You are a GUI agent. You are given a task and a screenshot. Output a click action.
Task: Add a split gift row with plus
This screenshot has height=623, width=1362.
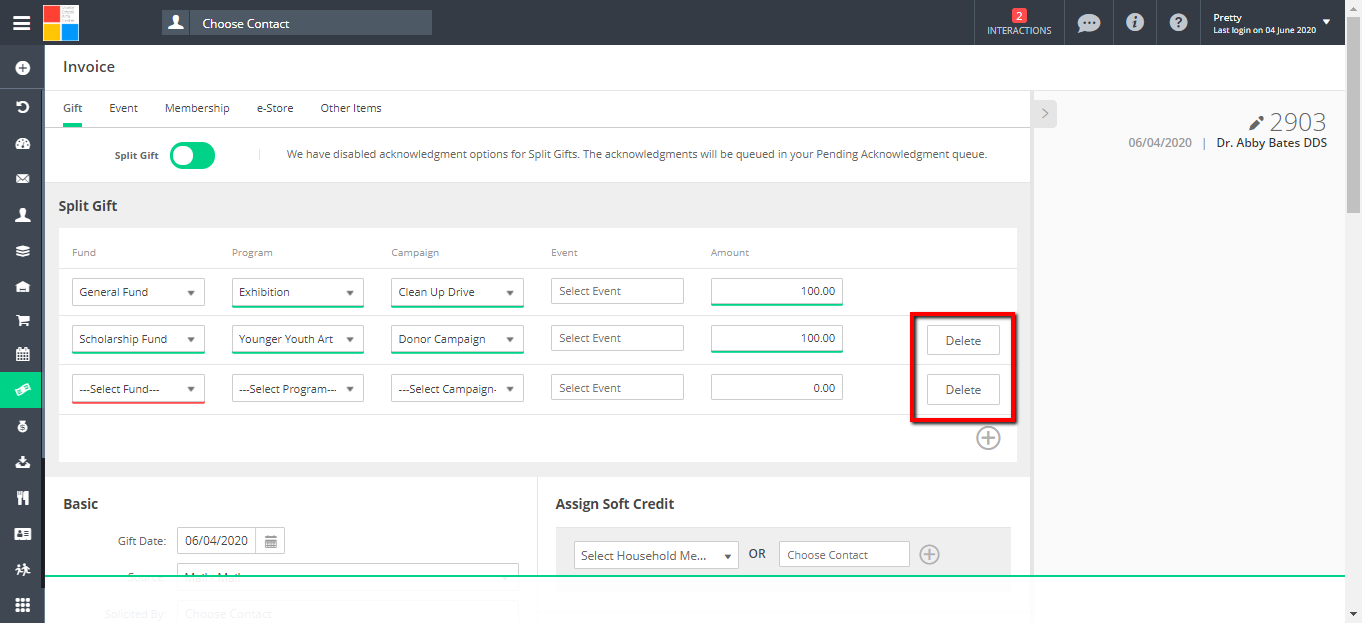pyautogui.click(x=988, y=438)
